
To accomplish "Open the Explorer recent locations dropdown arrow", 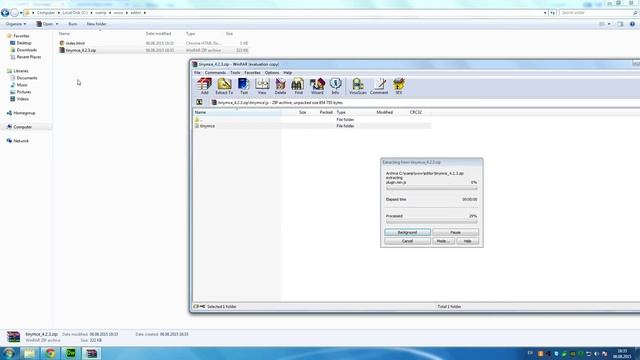I will [x=21, y=13].
